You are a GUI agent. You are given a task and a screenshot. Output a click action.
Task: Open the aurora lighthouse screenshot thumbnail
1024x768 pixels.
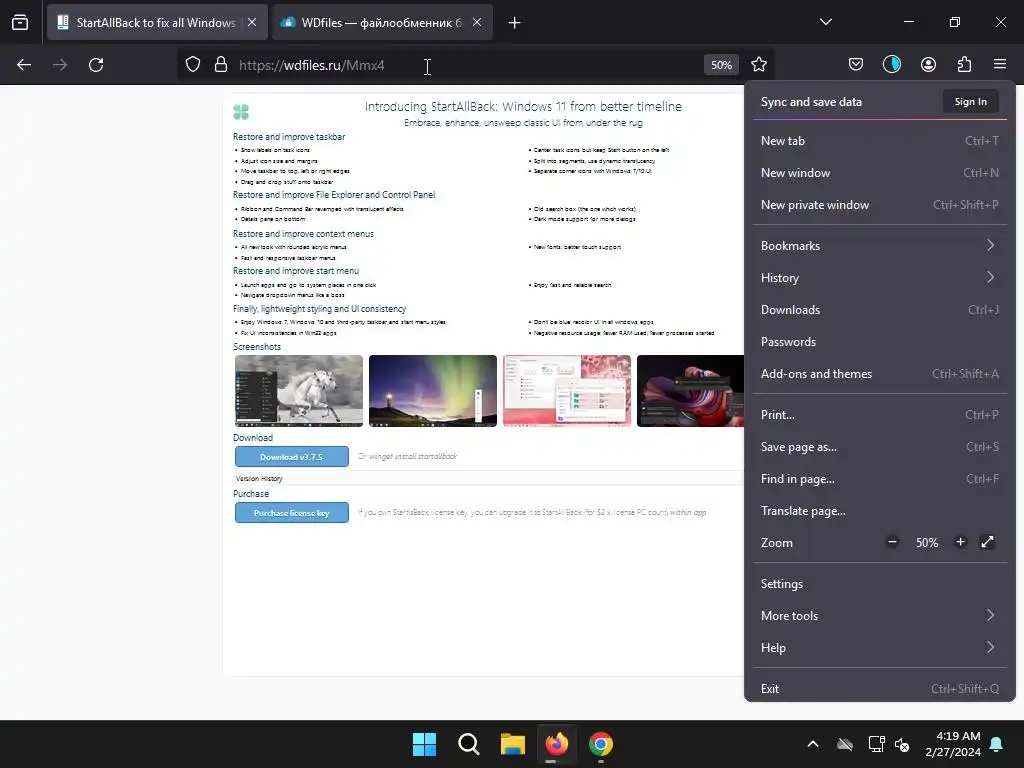coord(433,391)
